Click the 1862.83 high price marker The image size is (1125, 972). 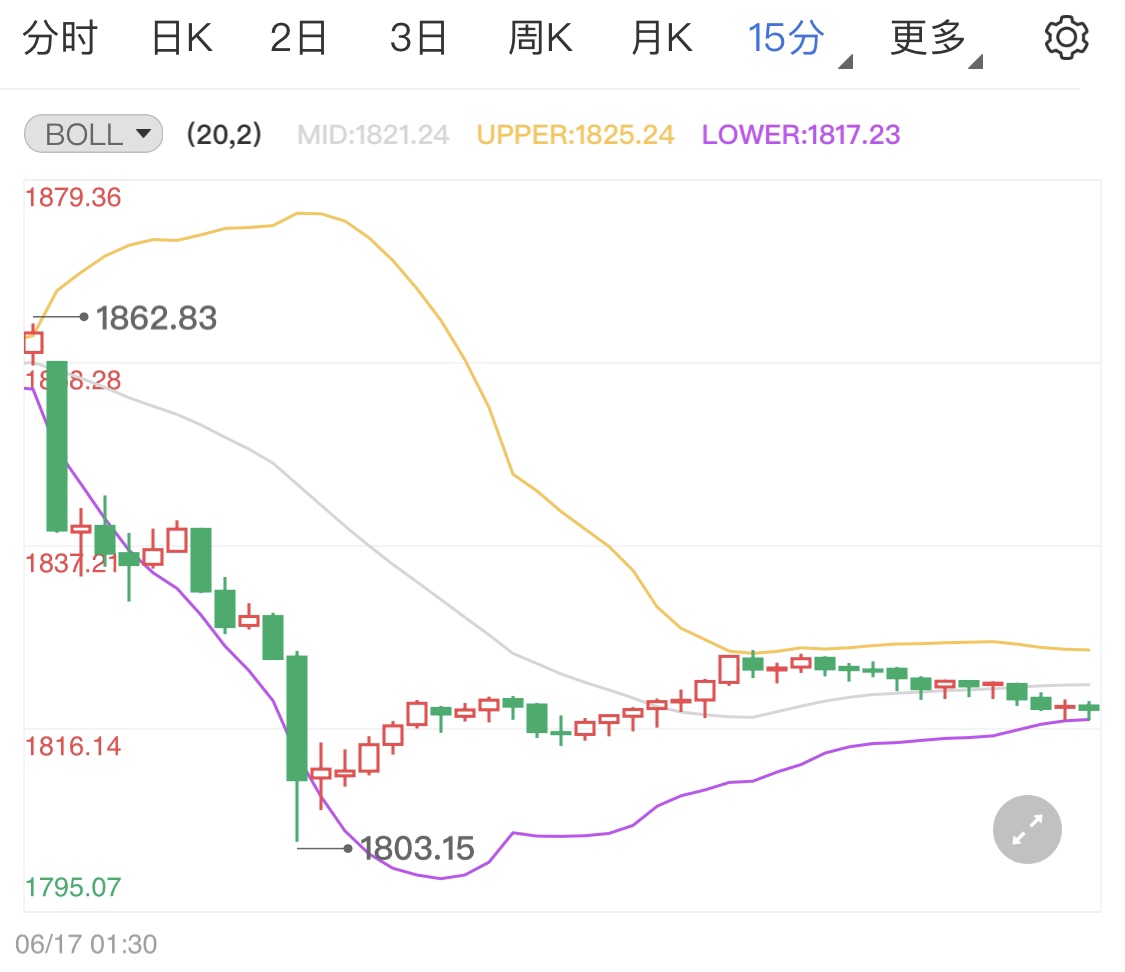tap(156, 318)
